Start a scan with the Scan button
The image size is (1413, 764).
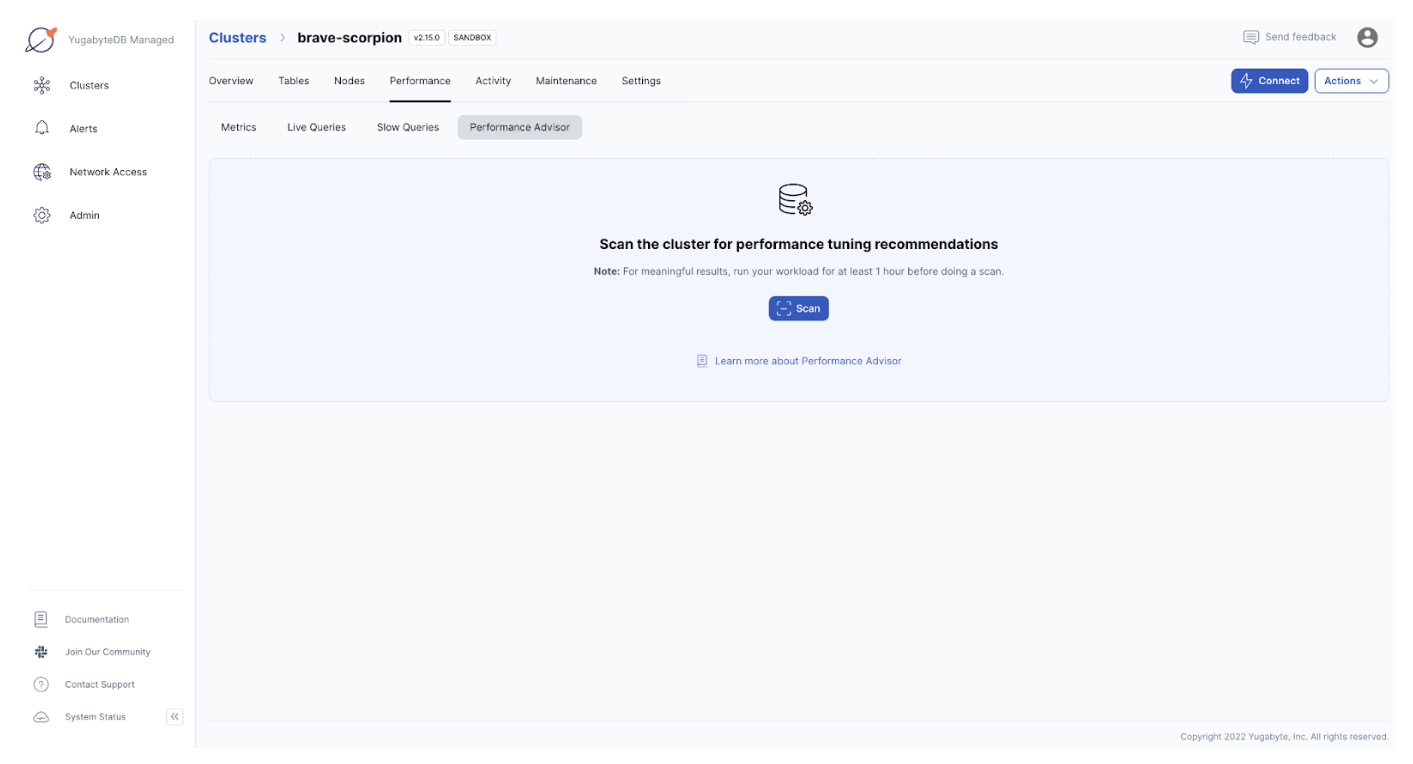click(798, 308)
